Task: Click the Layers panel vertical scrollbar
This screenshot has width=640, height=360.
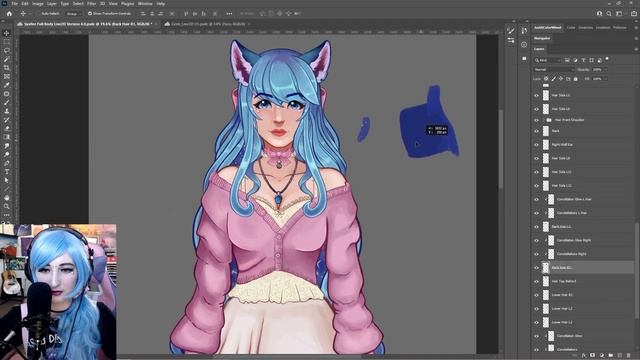Action: tap(637, 269)
